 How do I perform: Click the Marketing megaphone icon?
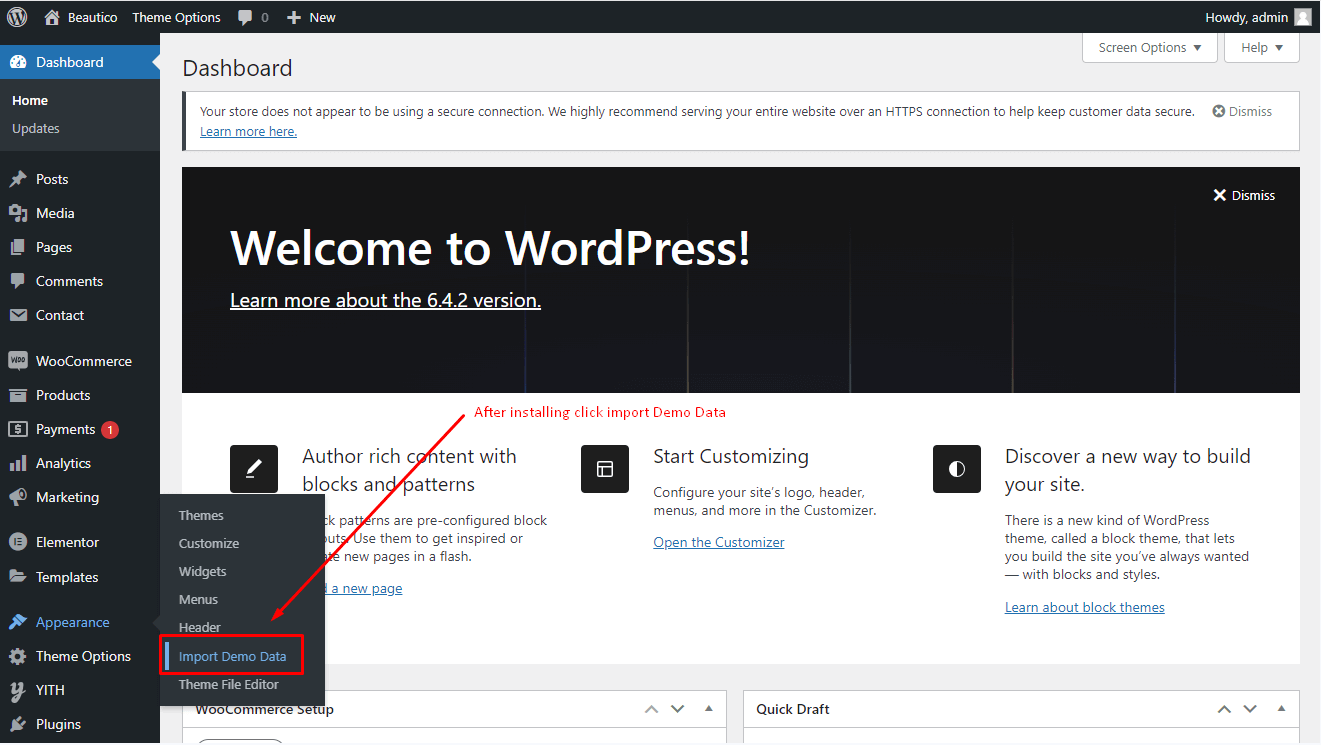tap(18, 497)
